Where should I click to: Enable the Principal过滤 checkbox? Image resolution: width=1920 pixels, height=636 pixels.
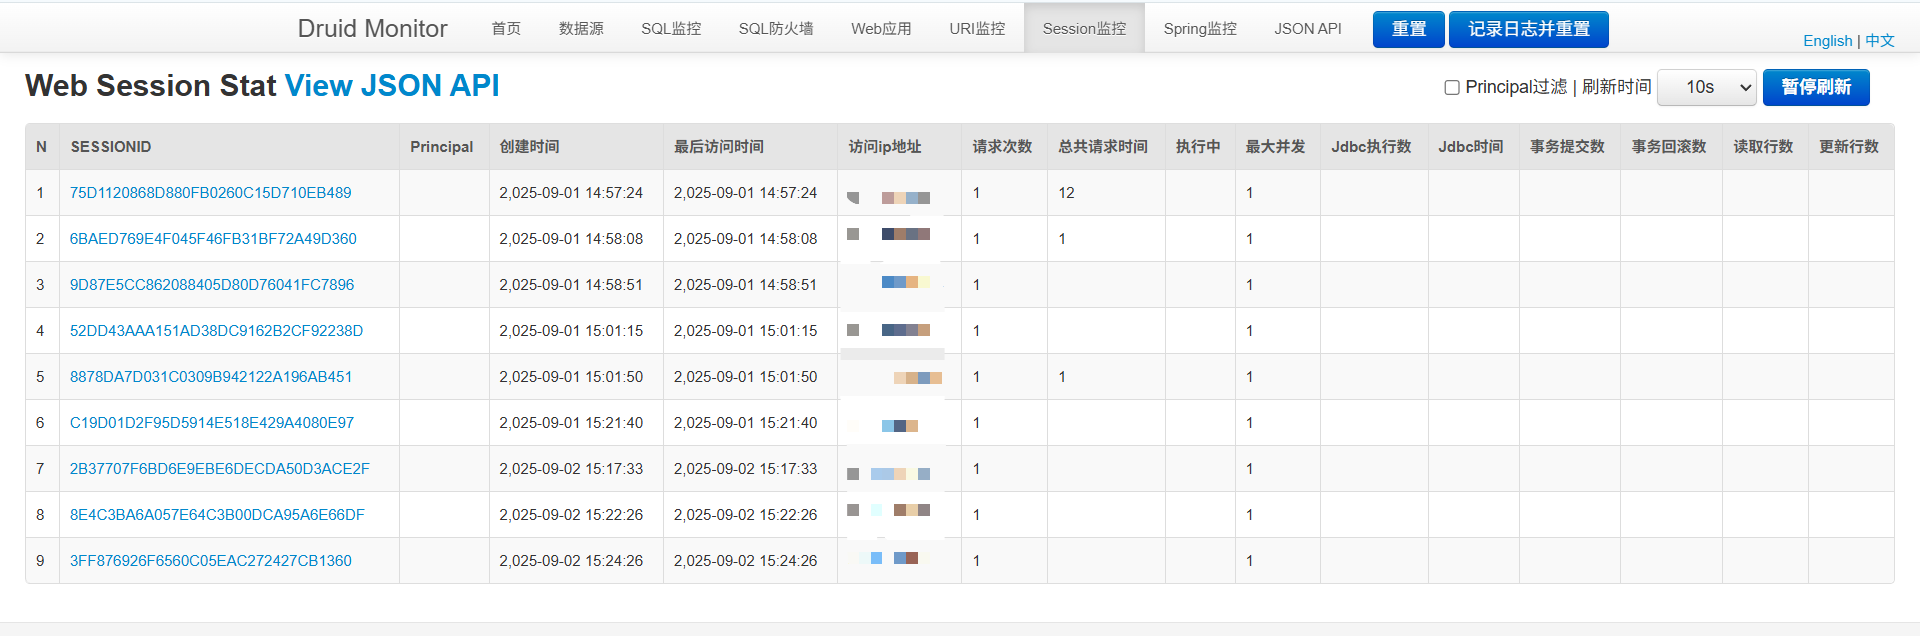1452,88
